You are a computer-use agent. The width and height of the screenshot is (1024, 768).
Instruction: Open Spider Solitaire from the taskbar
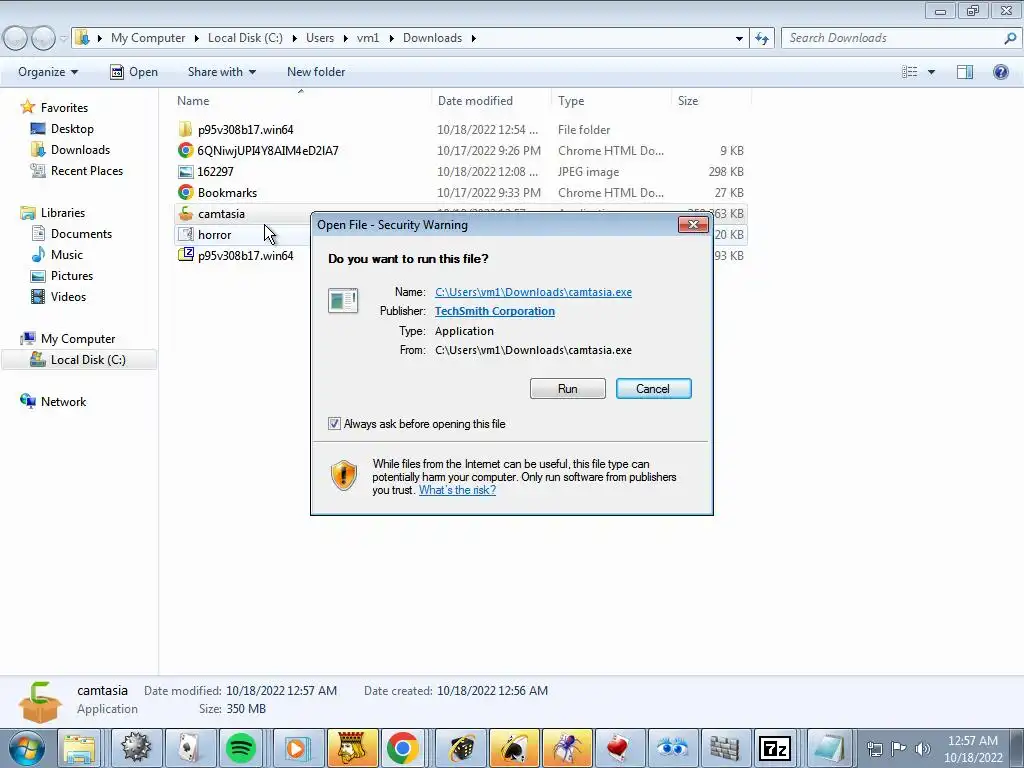(x=568, y=748)
